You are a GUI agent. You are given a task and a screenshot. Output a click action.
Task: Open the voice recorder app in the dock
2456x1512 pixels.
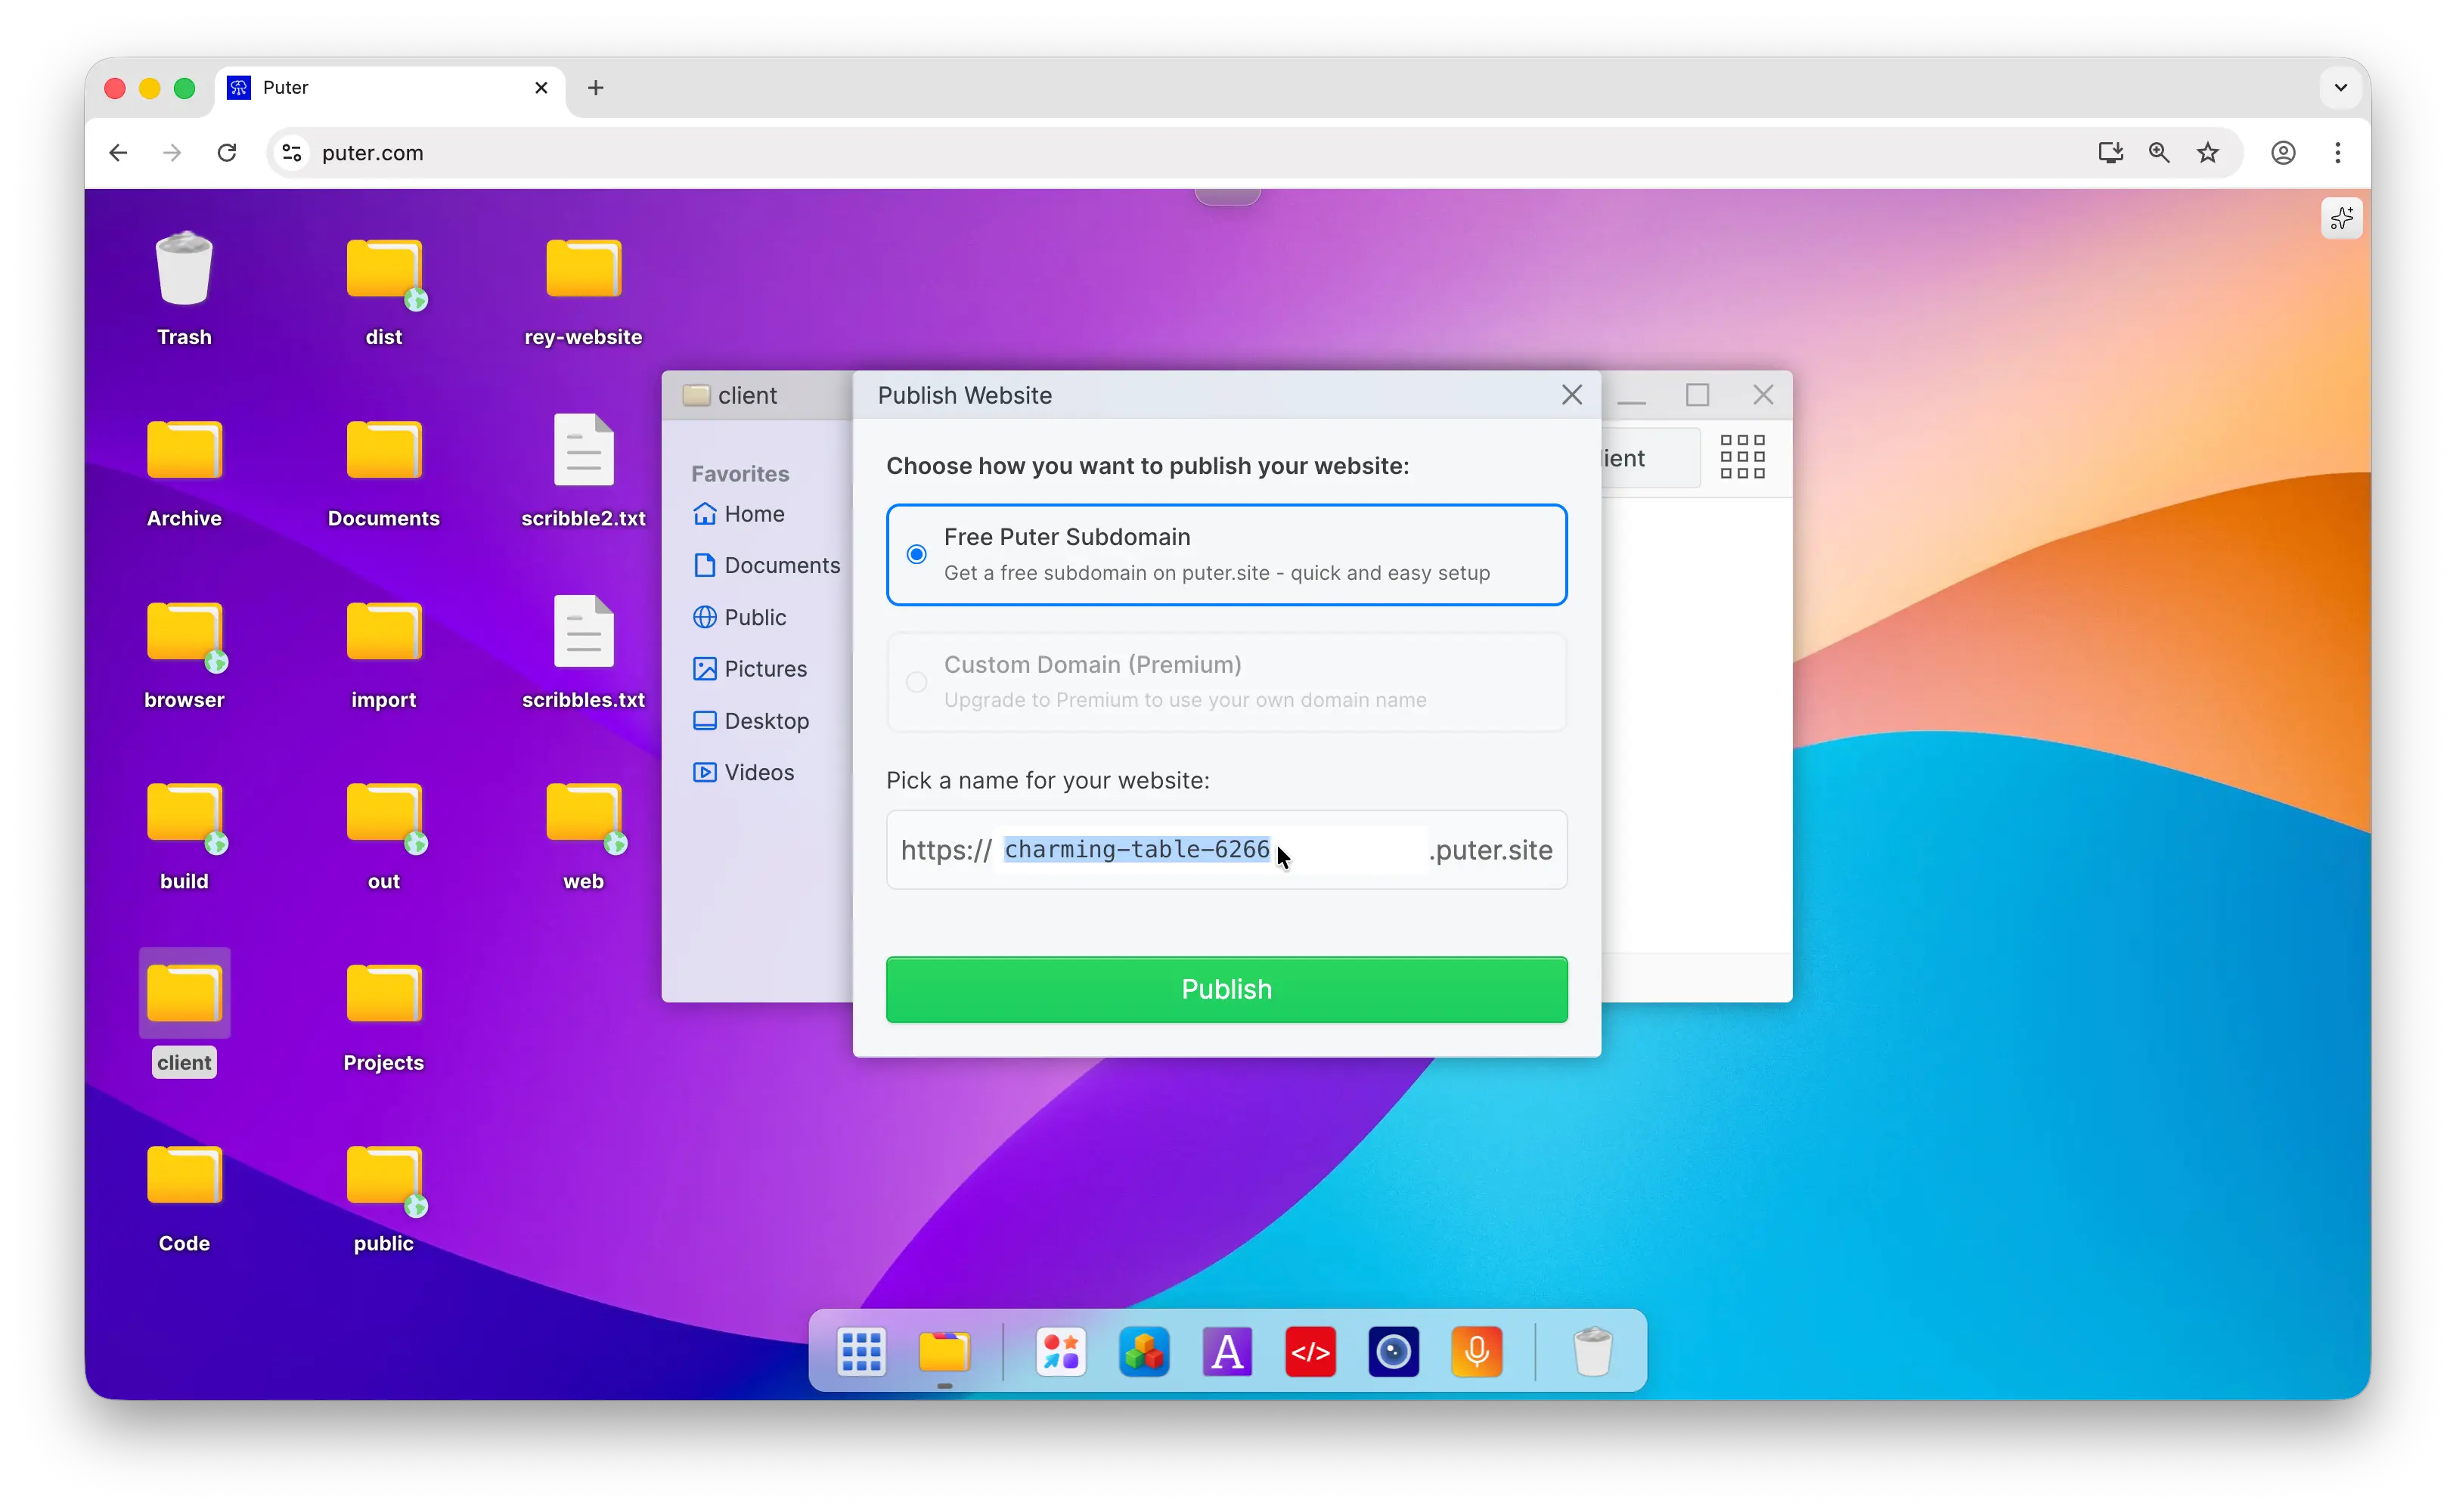[1477, 1351]
